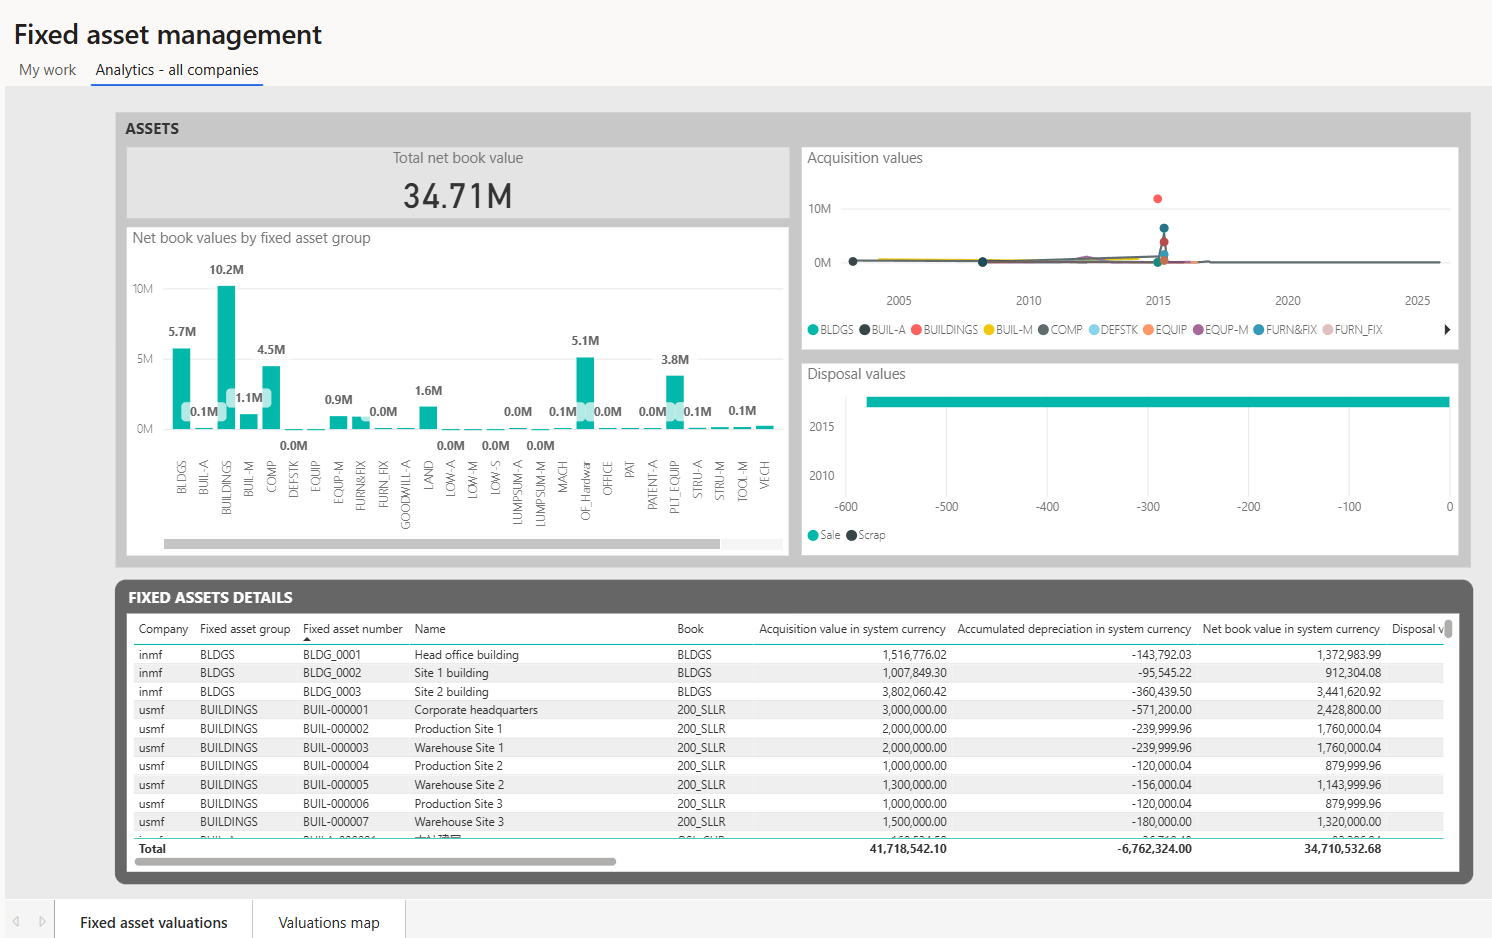The height and width of the screenshot is (938, 1492).
Task: Click the details table horizontal scrollbar
Action: click(375, 861)
